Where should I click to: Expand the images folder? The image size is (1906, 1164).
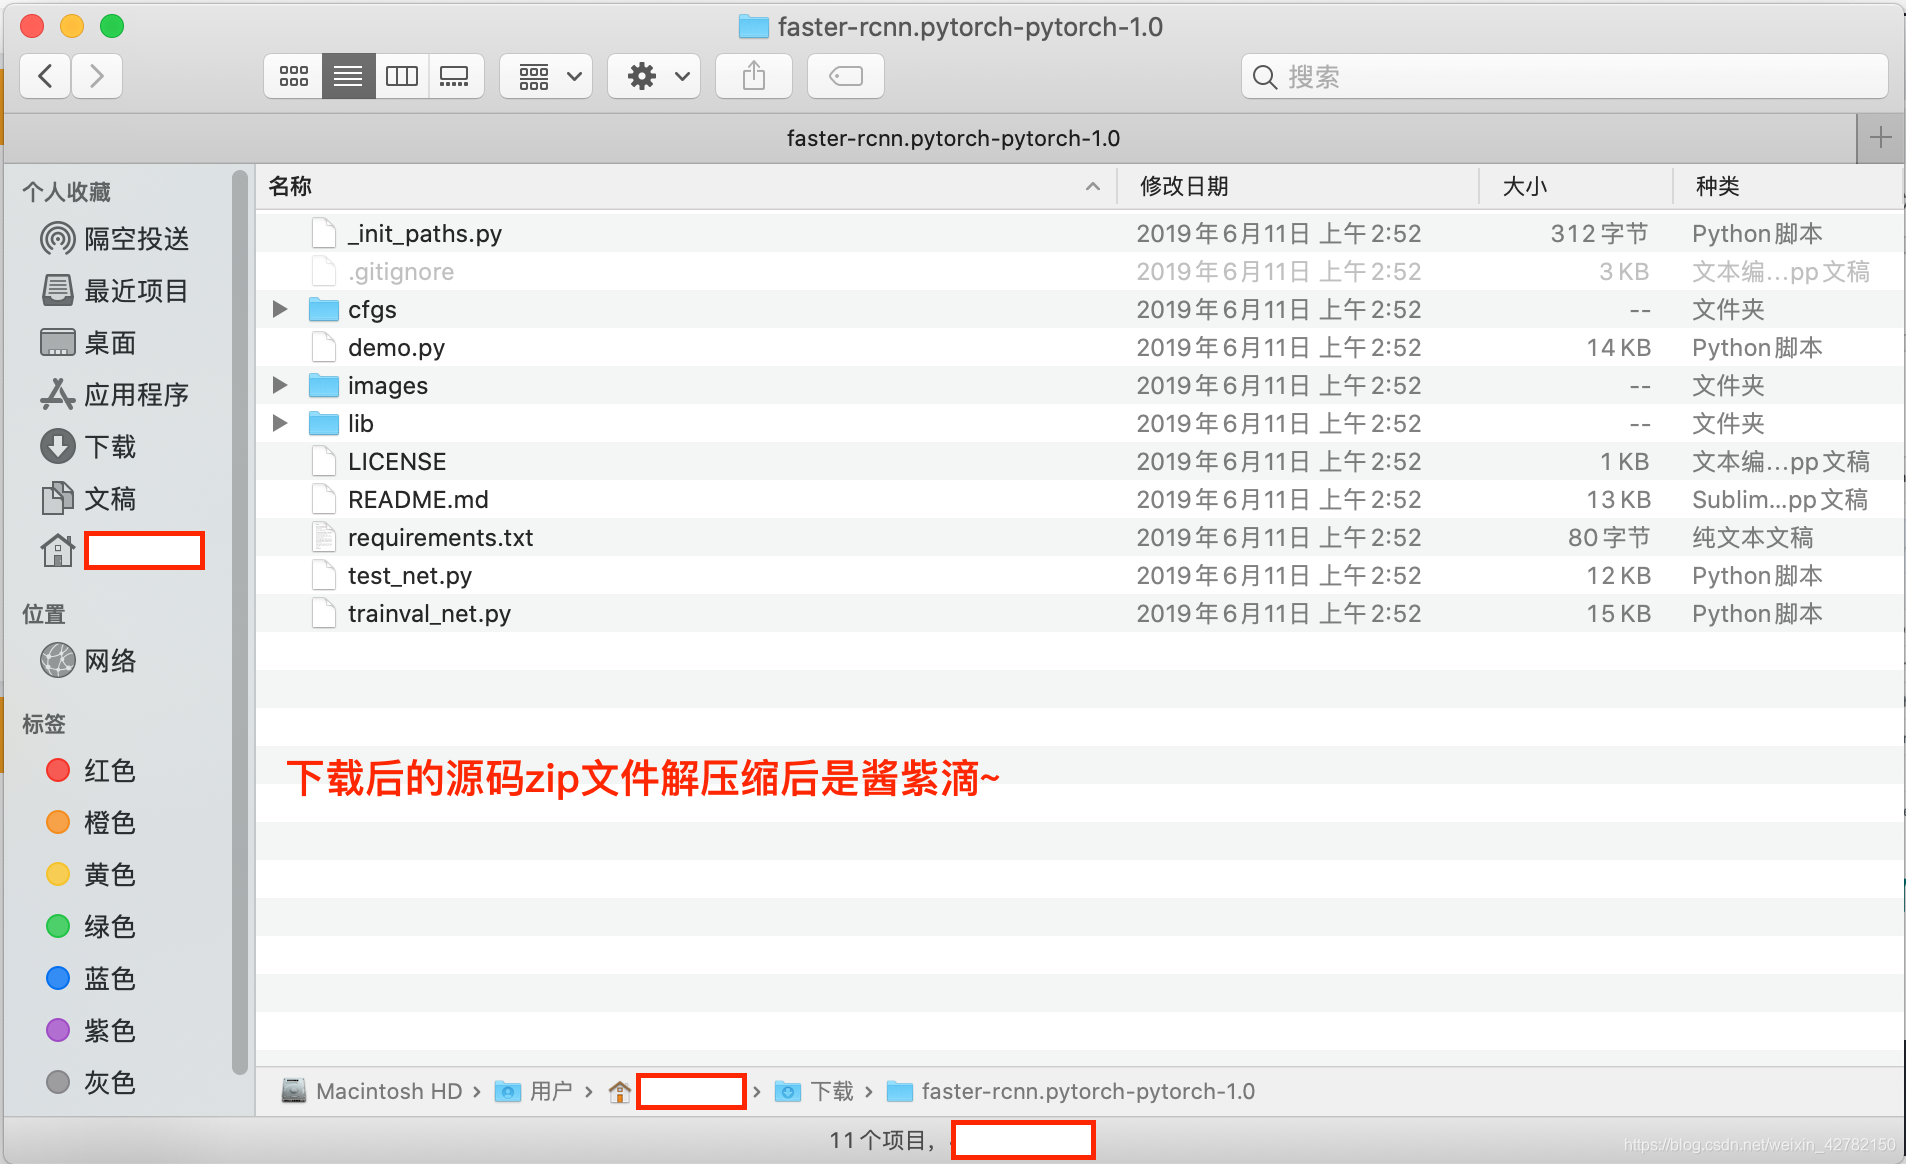tap(280, 386)
